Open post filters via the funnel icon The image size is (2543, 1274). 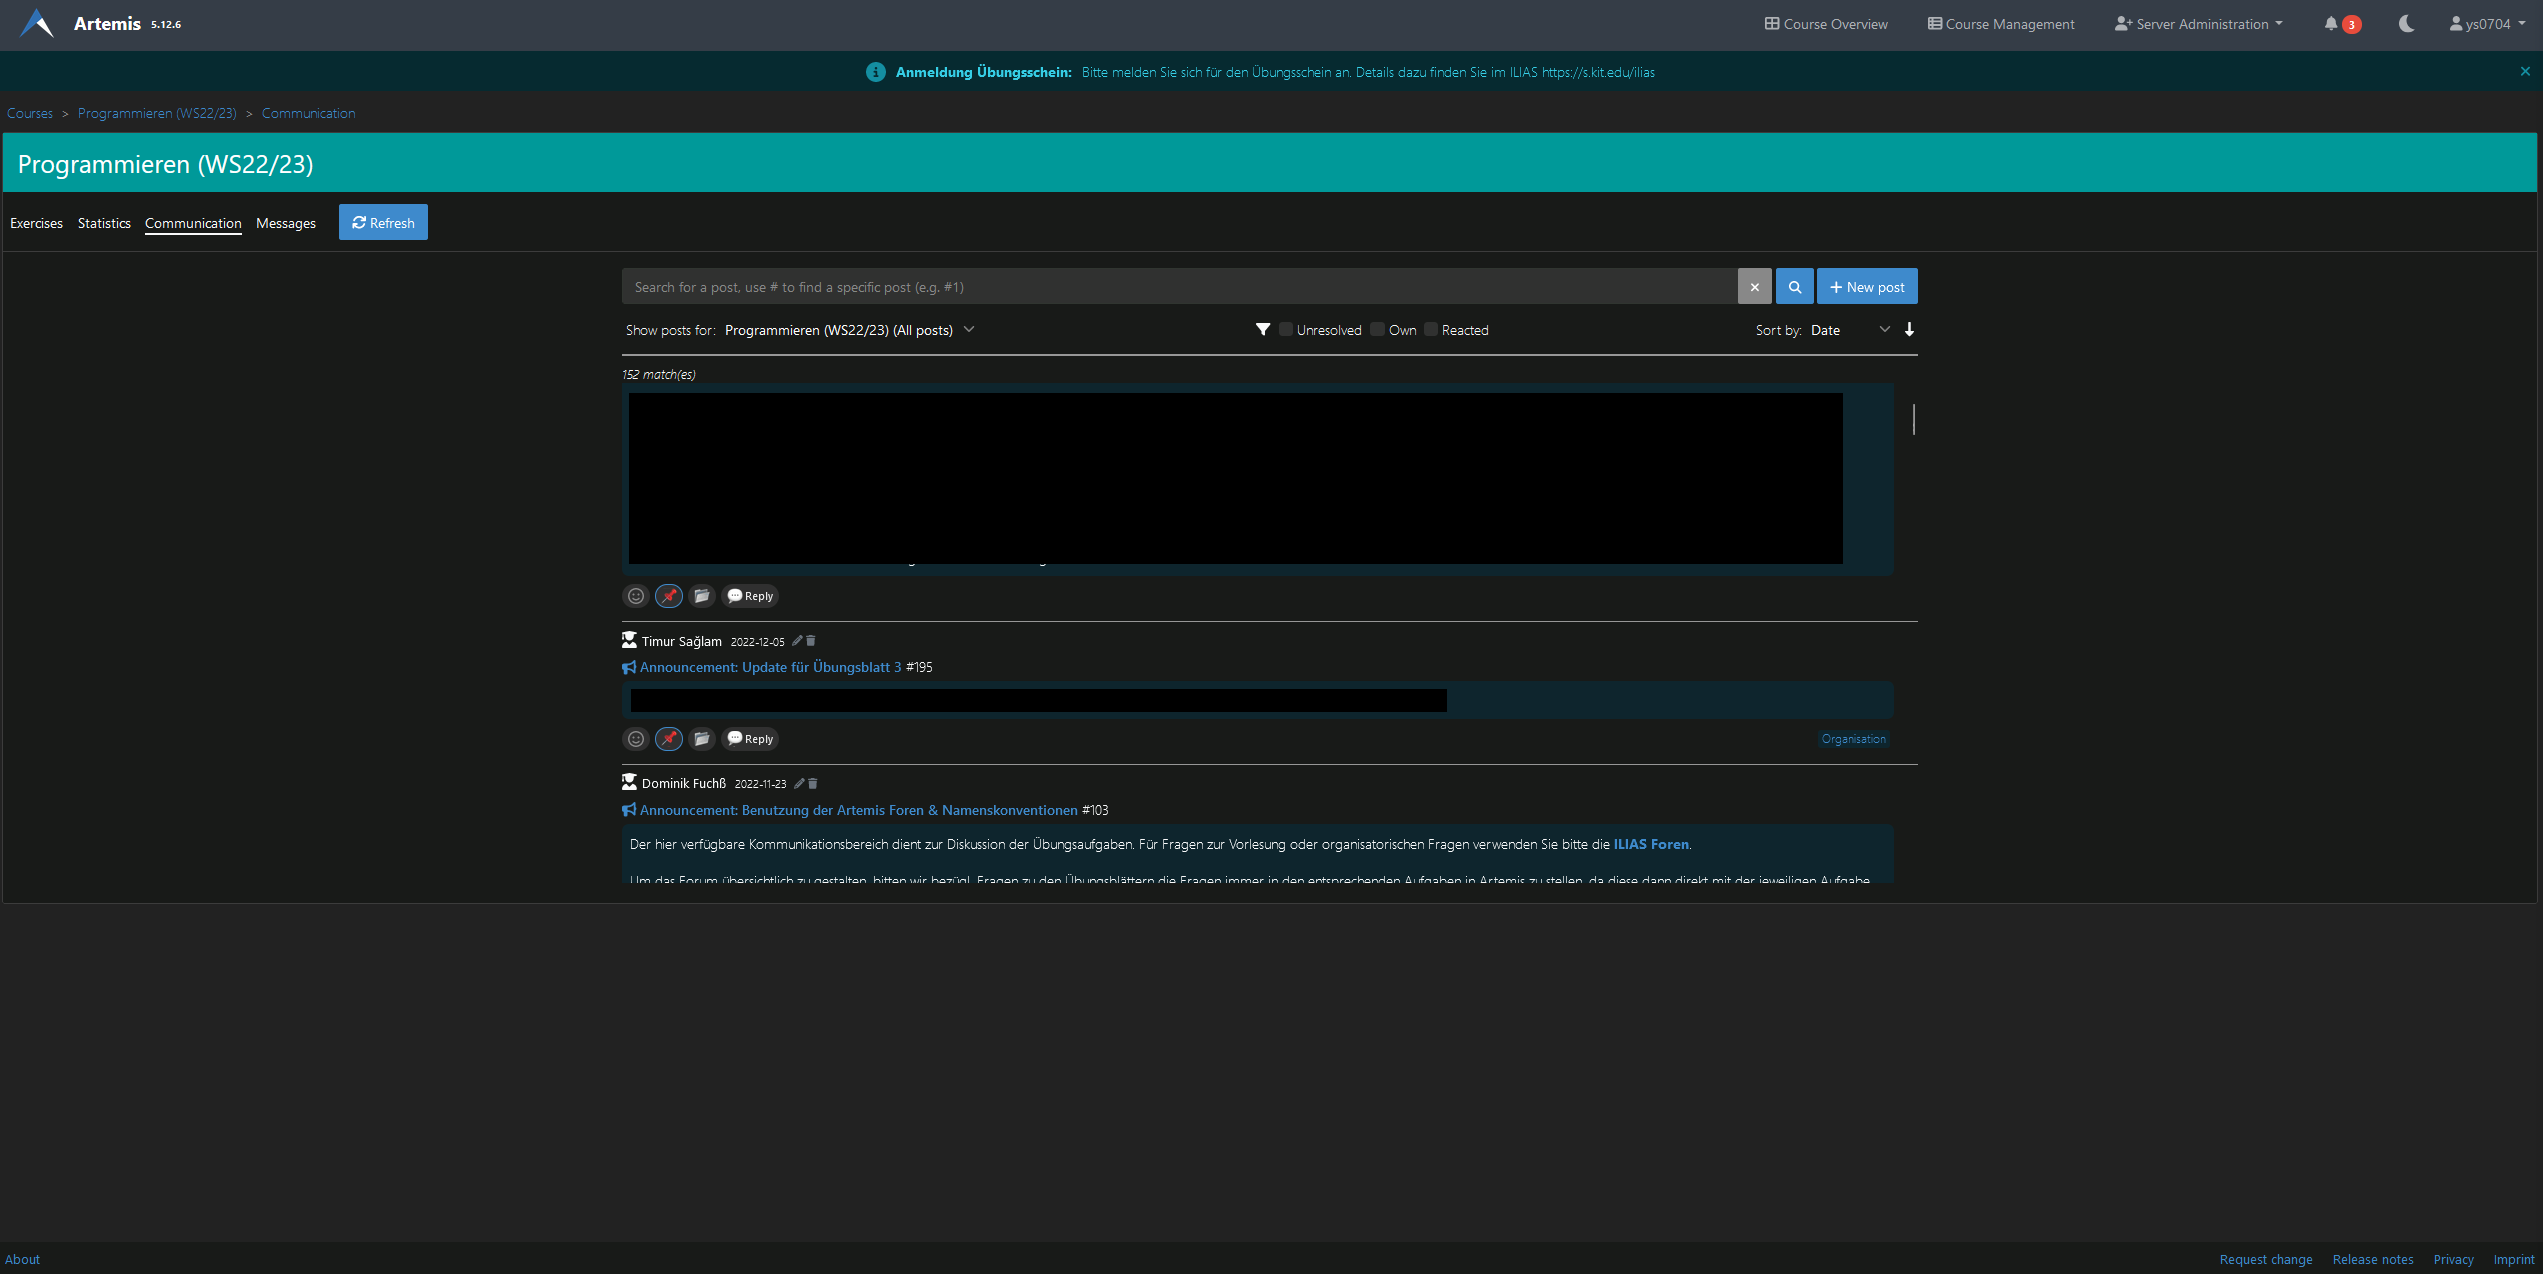click(1262, 329)
